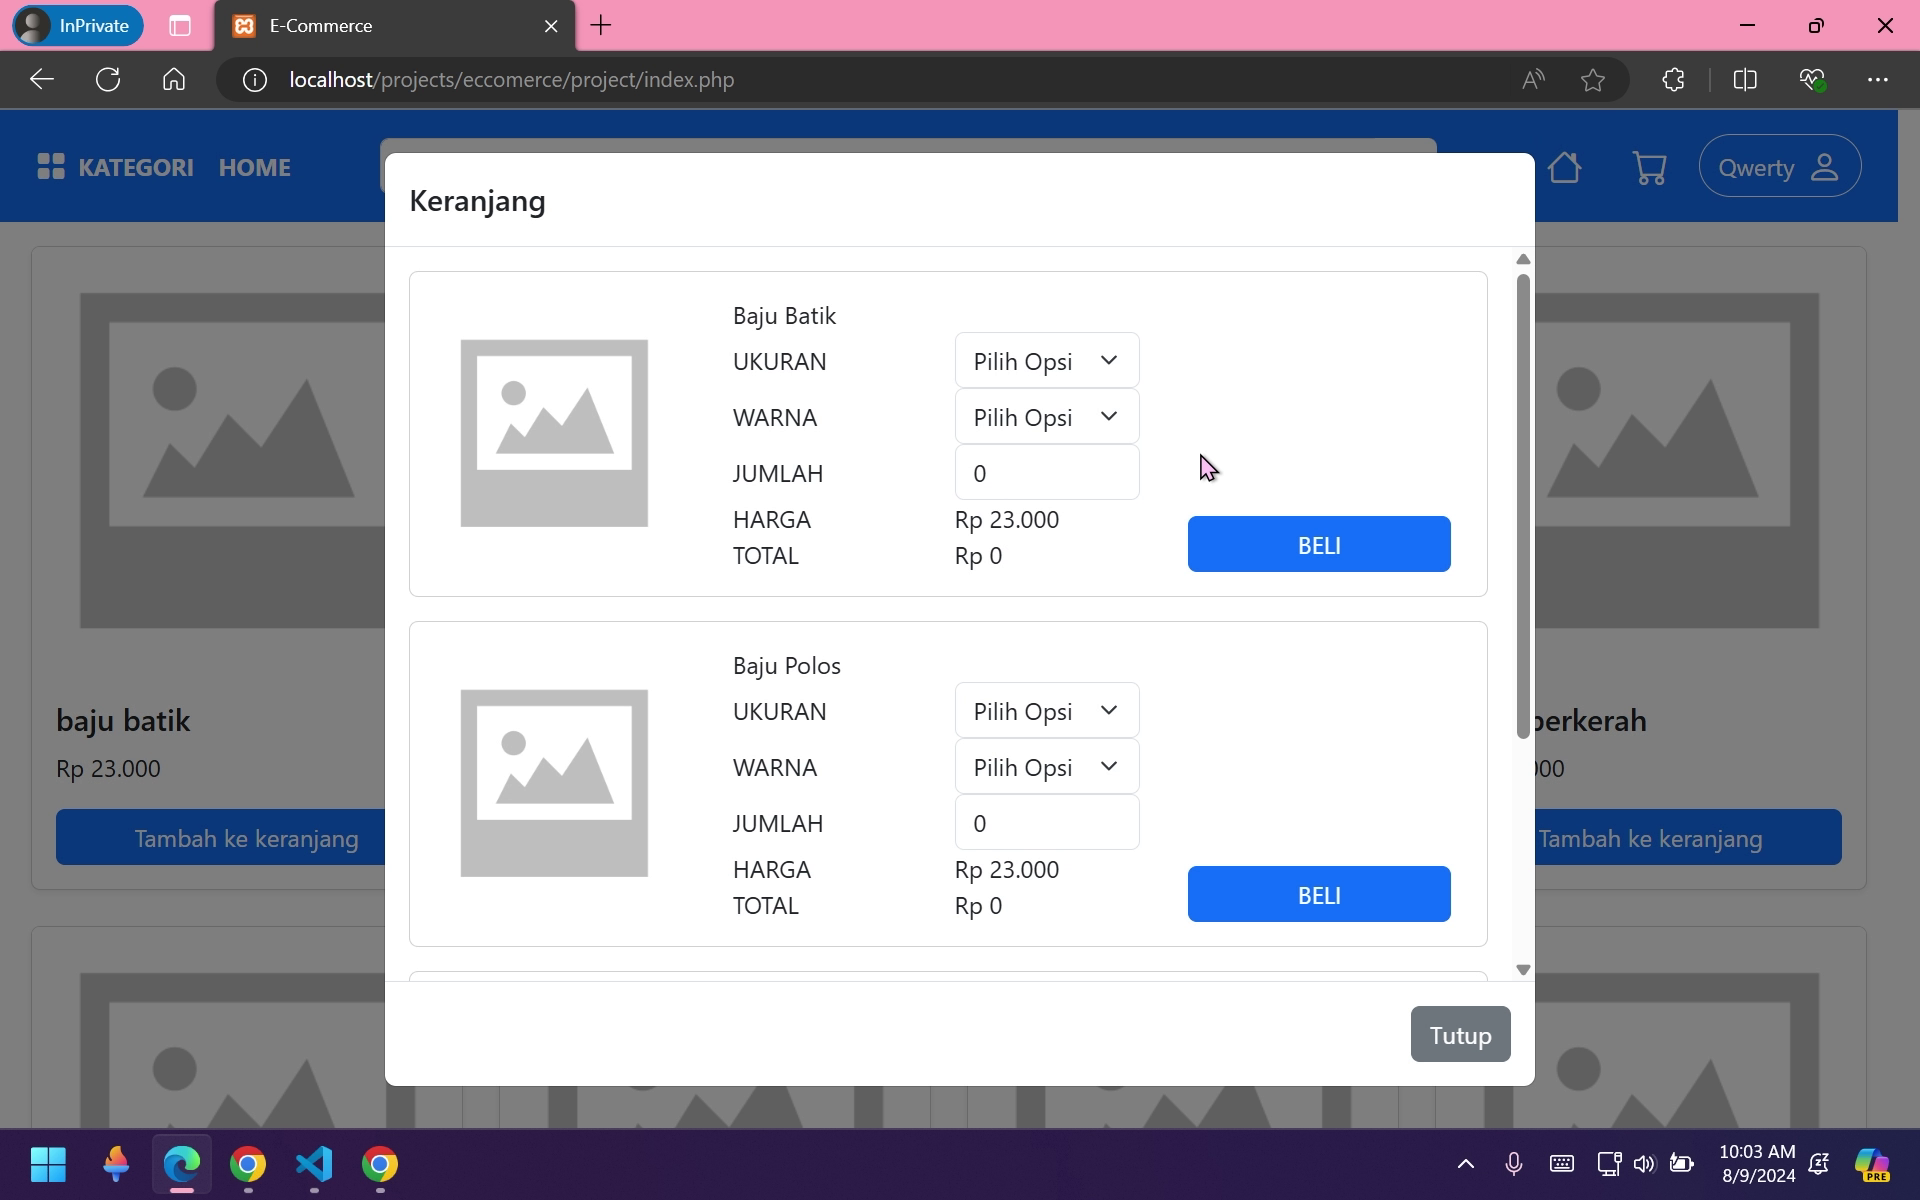
Task: Open the tab actions menu icon
Action: [x=180, y=26]
